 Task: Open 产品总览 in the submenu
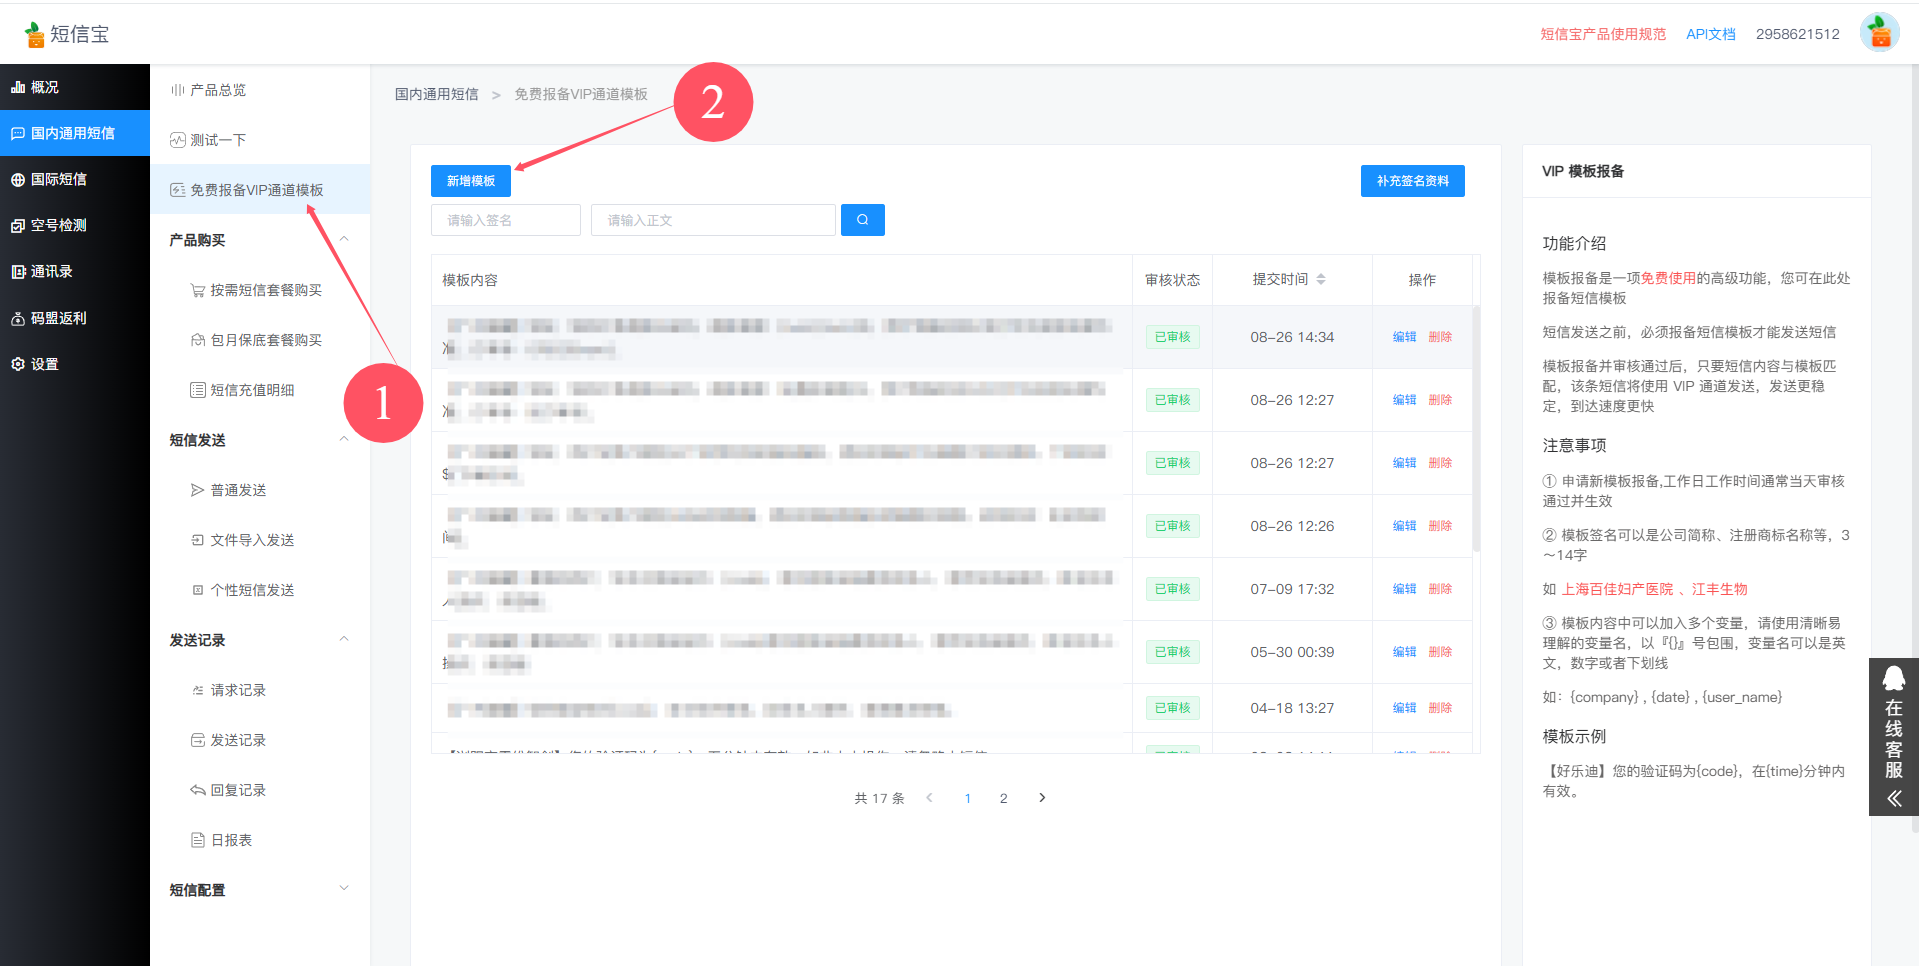(x=260, y=90)
